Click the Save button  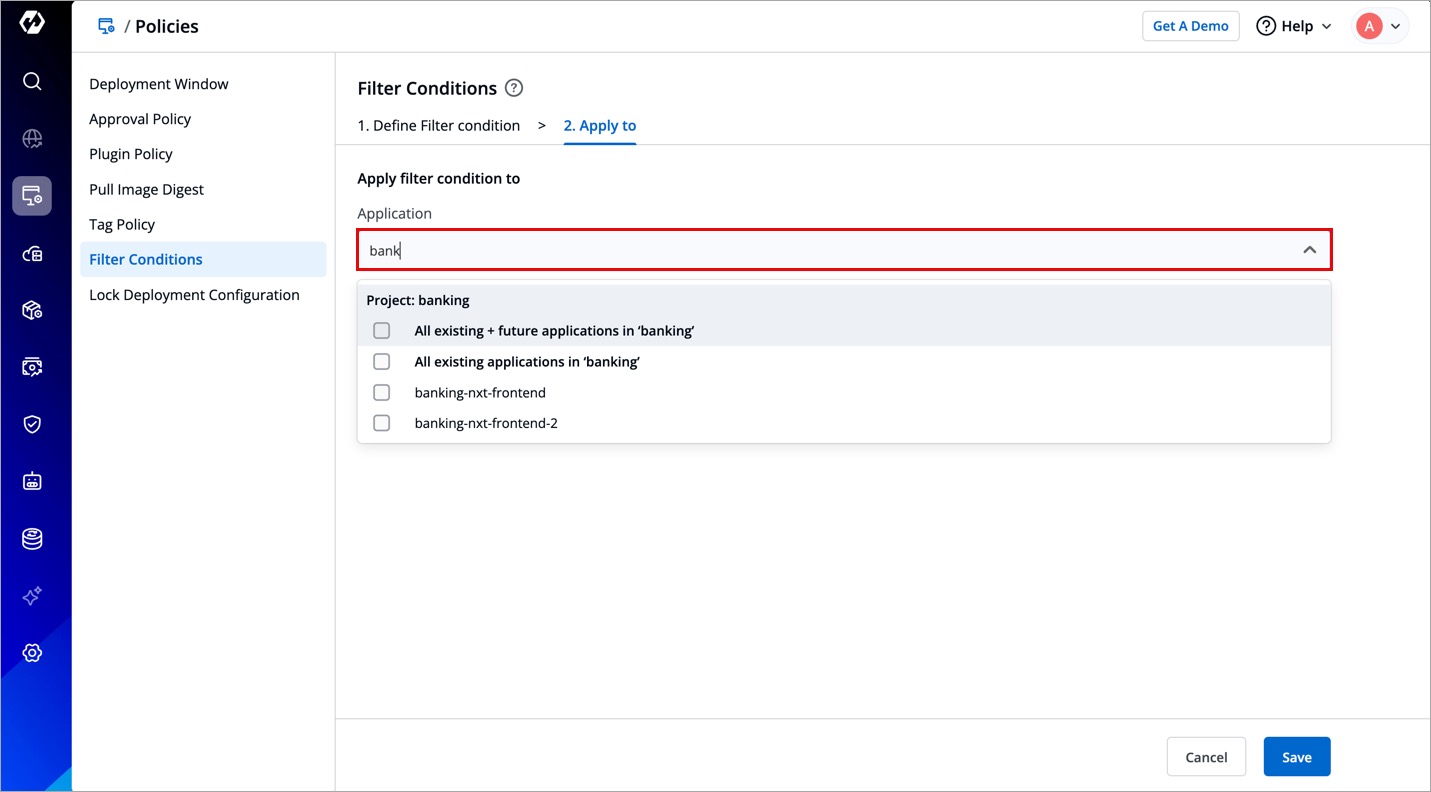[1296, 757]
